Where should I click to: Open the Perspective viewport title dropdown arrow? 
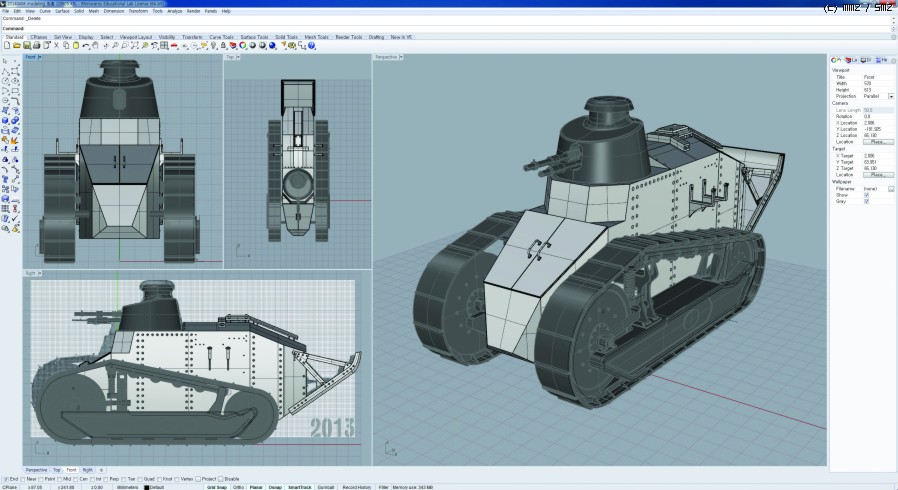pyautogui.click(x=400, y=57)
